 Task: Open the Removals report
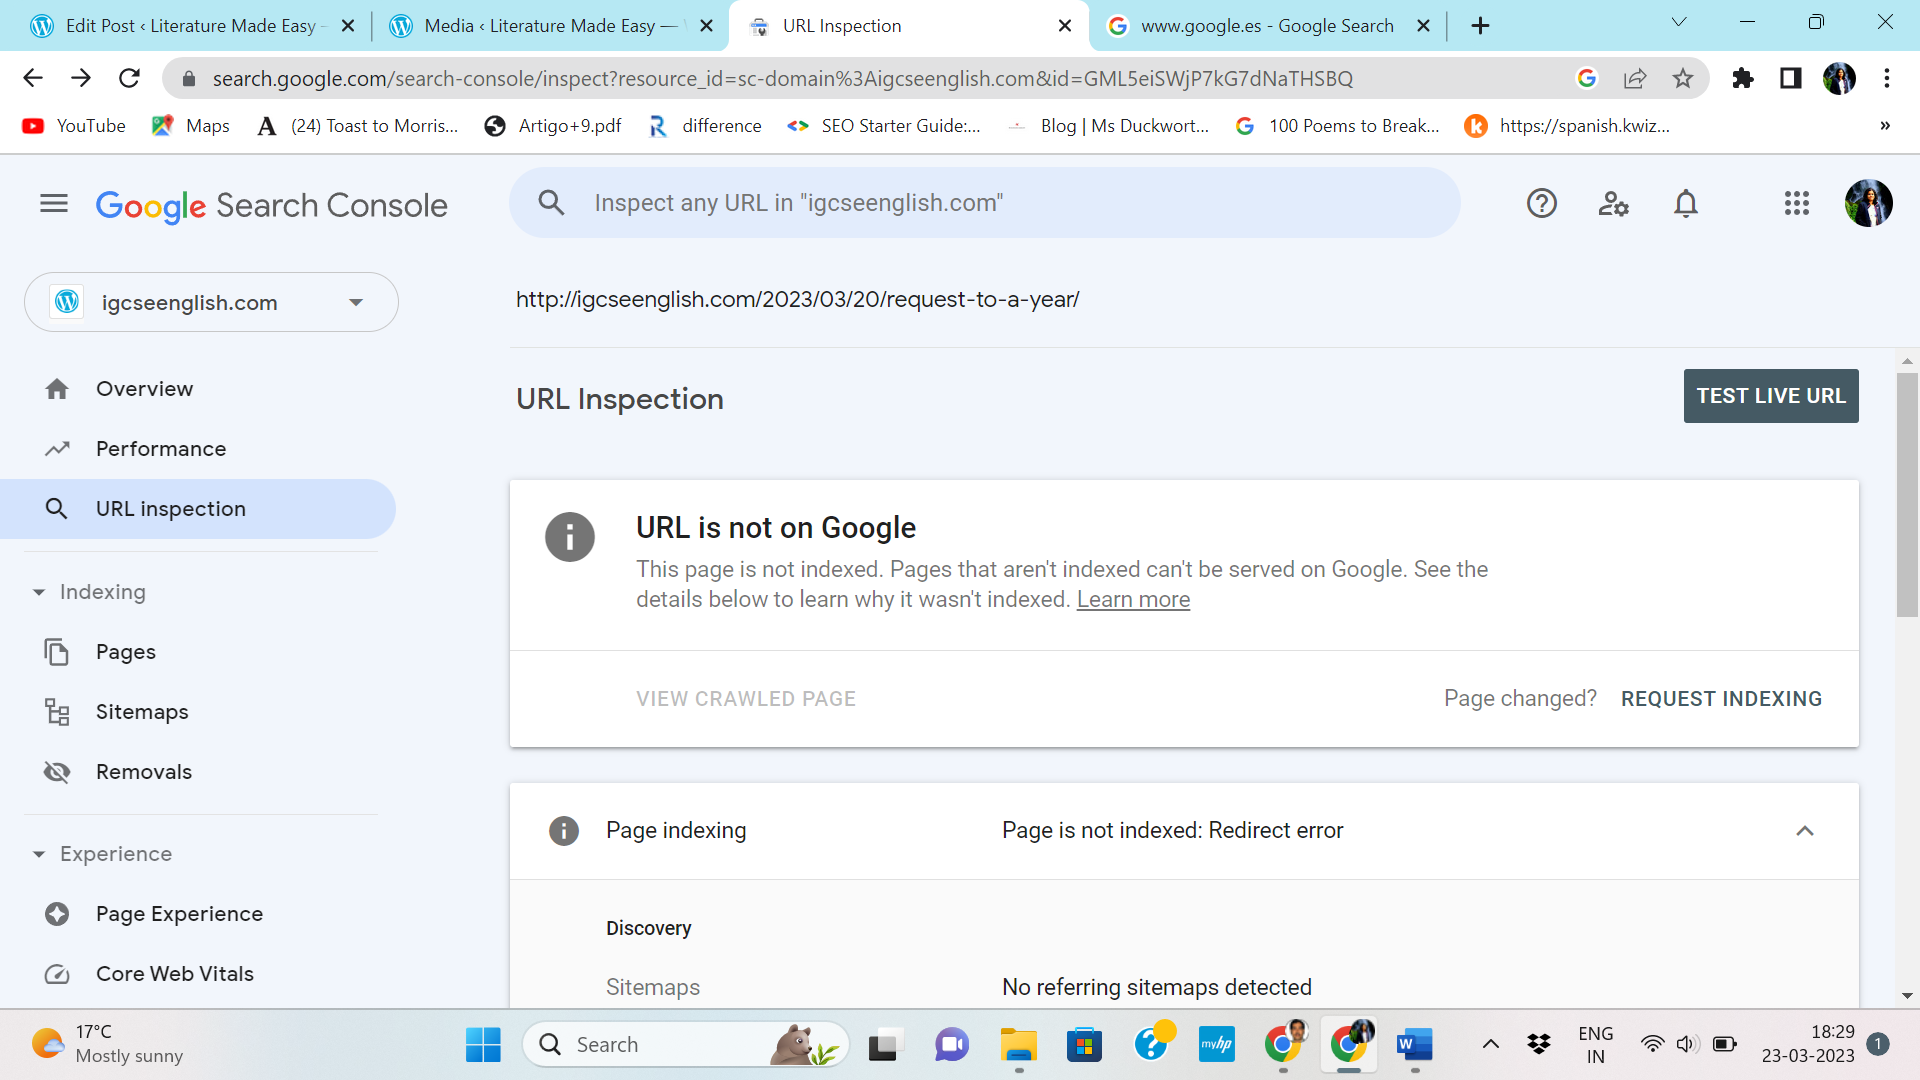[144, 772]
